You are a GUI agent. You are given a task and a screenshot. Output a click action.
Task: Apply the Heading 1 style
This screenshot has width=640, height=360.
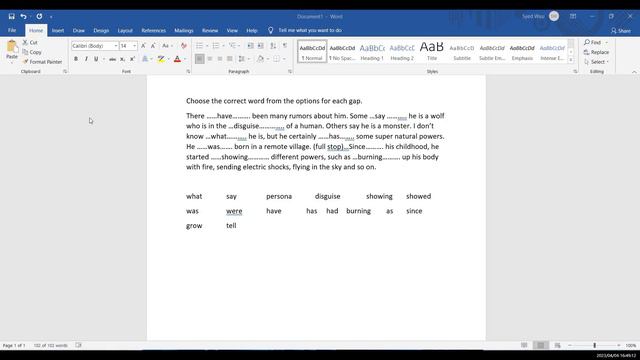pos(372,51)
